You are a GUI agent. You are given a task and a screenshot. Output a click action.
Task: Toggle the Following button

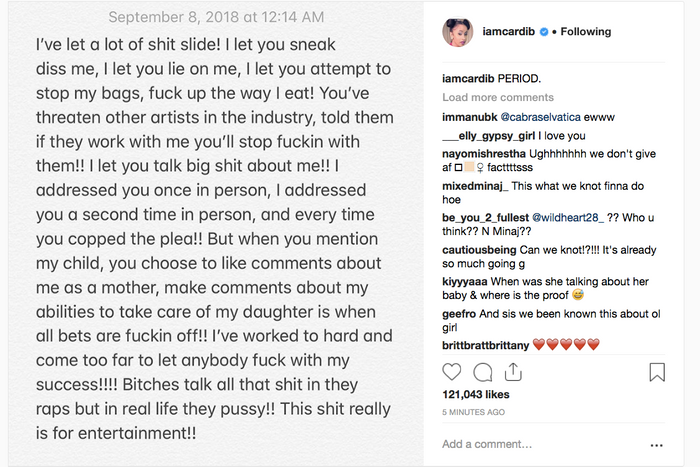[x=585, y=32]
